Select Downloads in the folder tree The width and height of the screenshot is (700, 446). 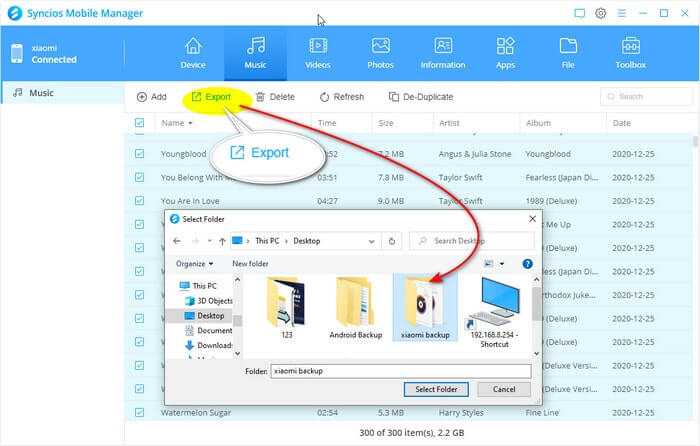tap(208, 345)
